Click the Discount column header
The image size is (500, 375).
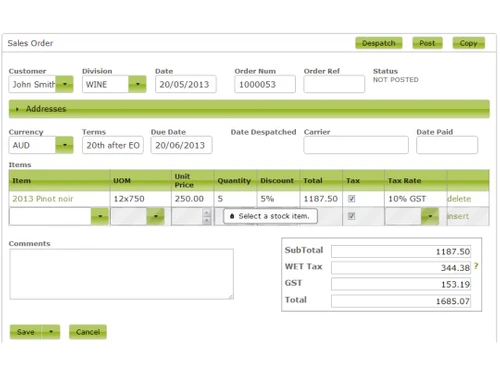click(277, 181)
